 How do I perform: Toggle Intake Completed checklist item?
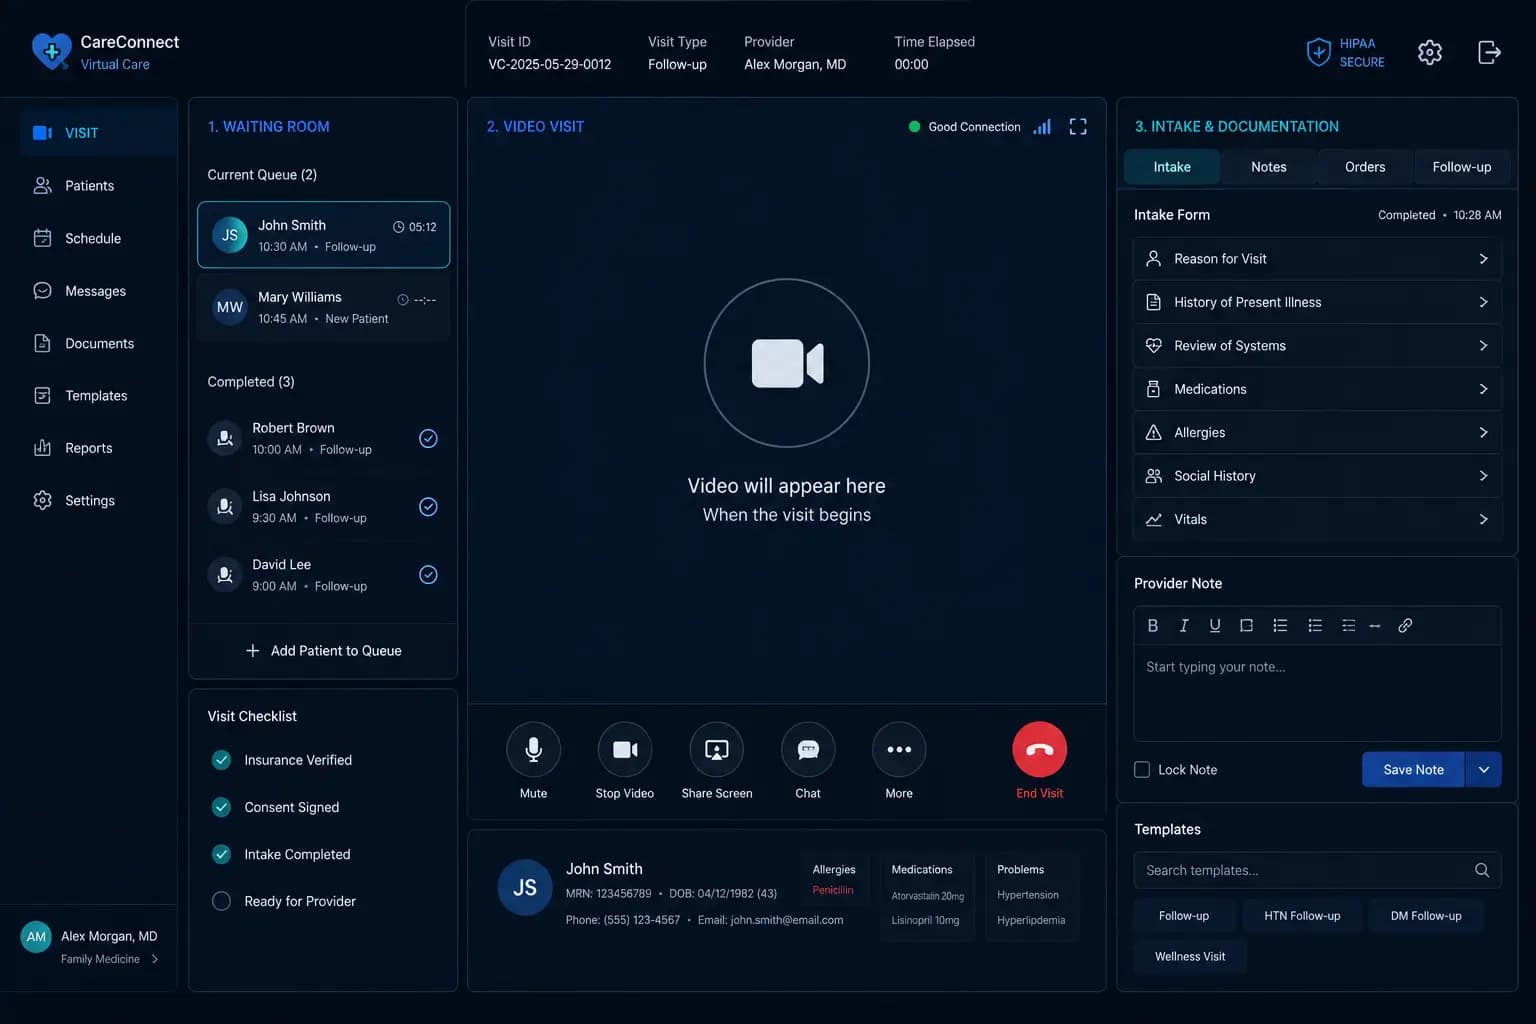(222, 854)
